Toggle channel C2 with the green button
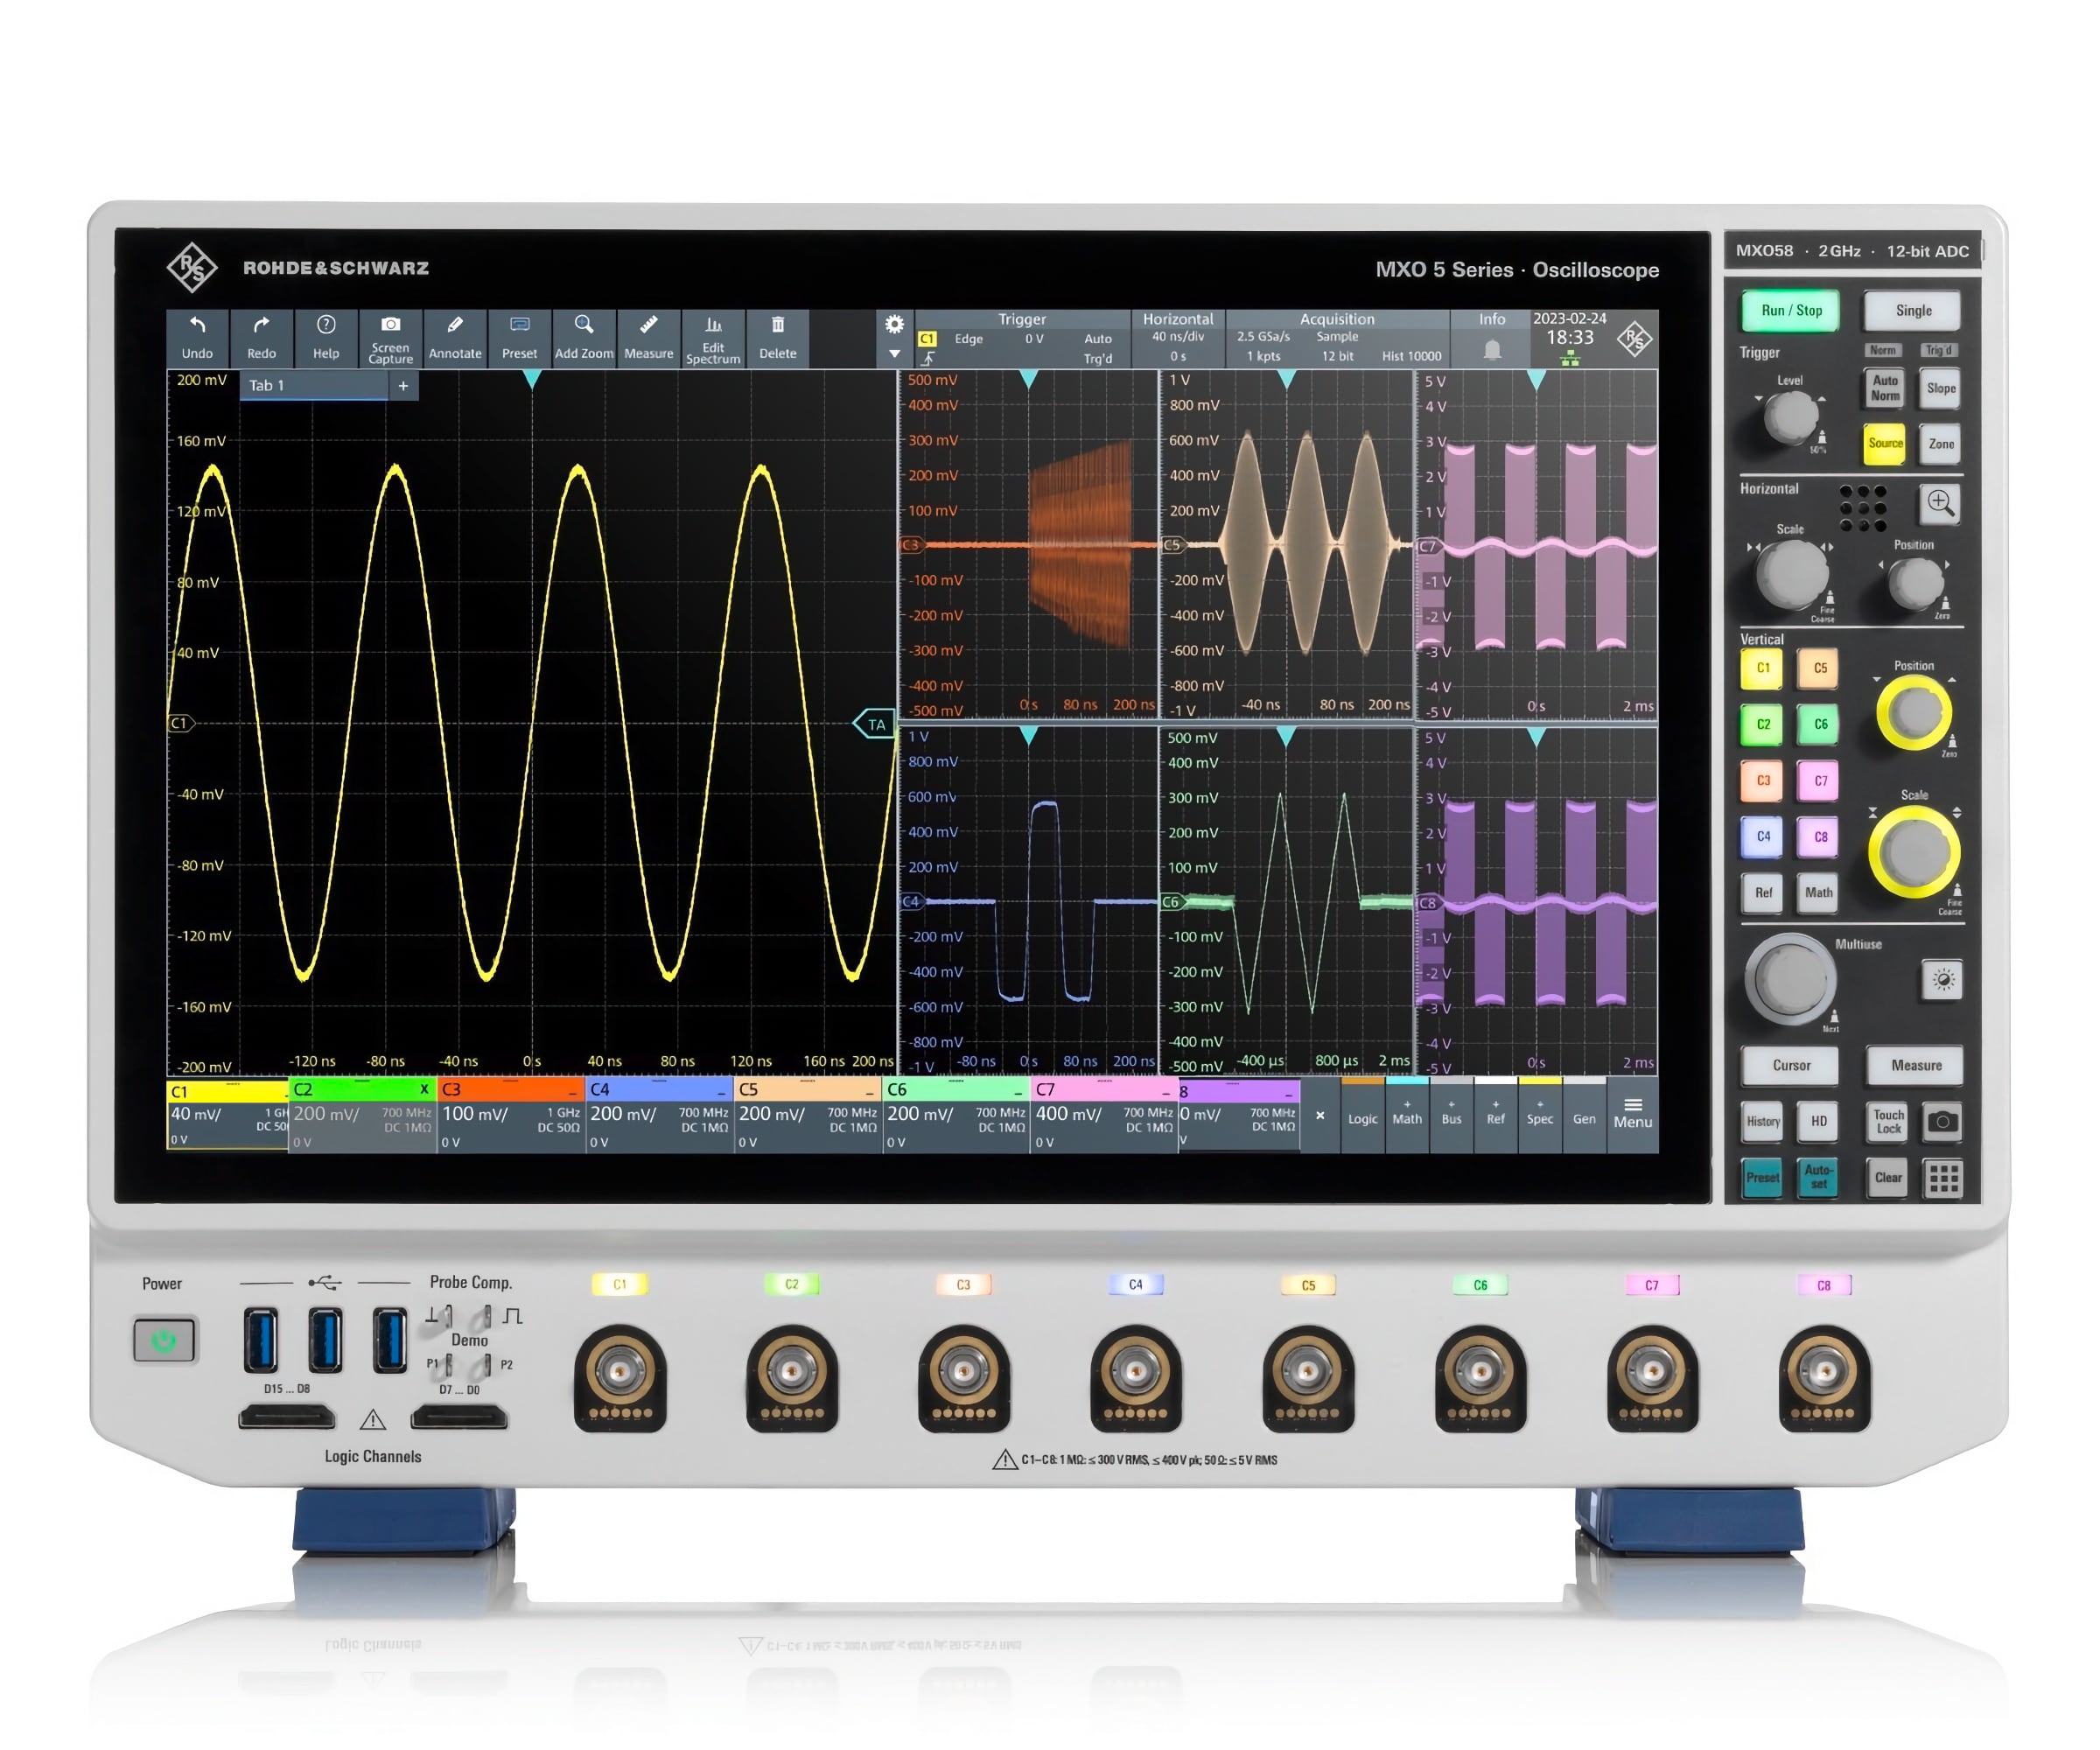Viewport: 2100px width, 1750px height. 1762,725
